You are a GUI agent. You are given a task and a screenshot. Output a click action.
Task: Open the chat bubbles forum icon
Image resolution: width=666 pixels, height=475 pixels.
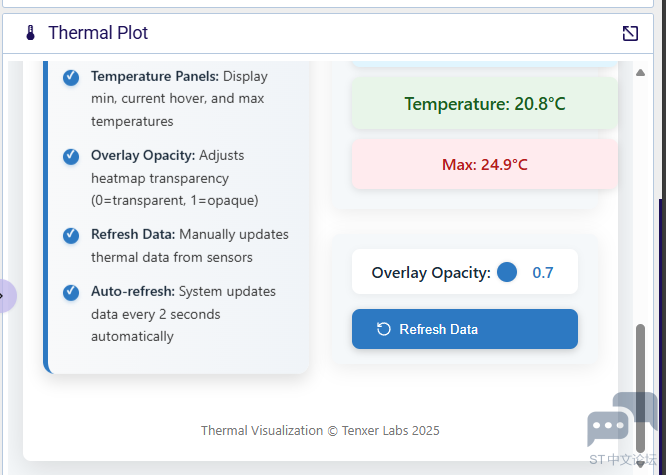(x=622, y=419)
